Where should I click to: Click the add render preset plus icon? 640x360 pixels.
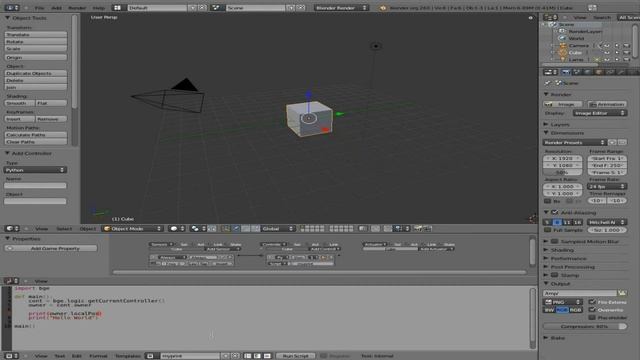click(612, 142)
